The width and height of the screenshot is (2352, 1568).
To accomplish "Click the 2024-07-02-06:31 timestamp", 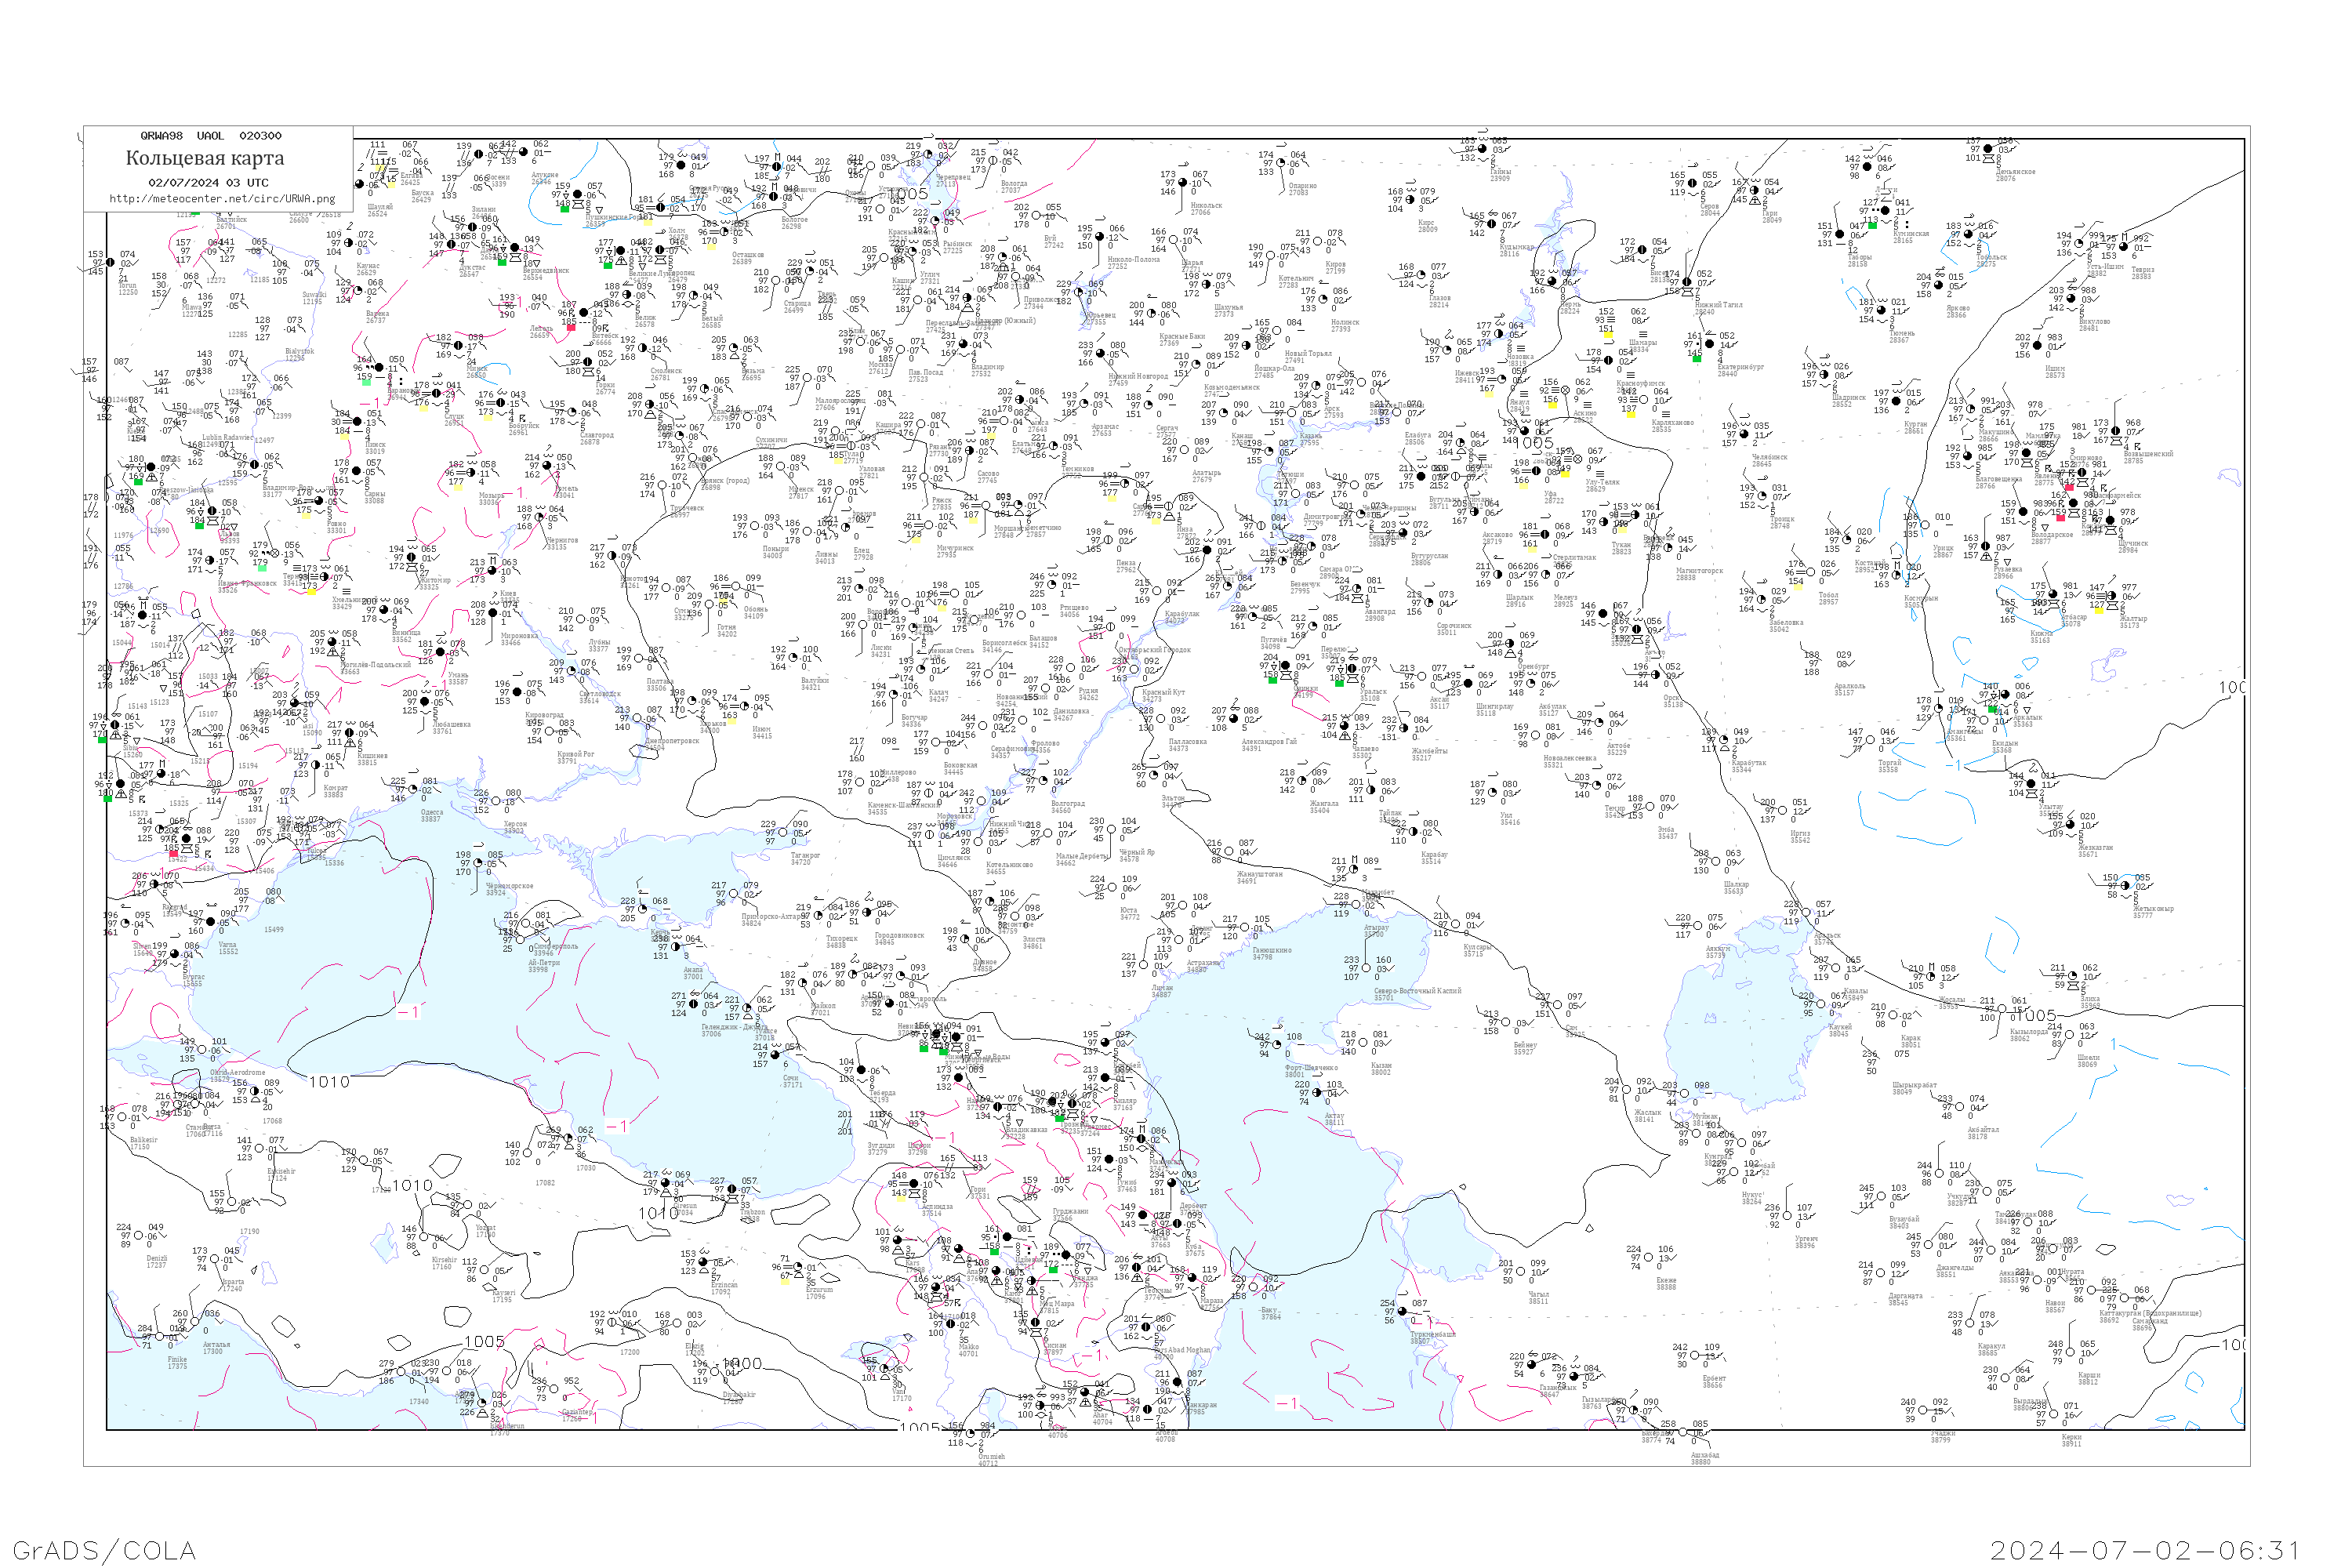I will 2145,1550.
